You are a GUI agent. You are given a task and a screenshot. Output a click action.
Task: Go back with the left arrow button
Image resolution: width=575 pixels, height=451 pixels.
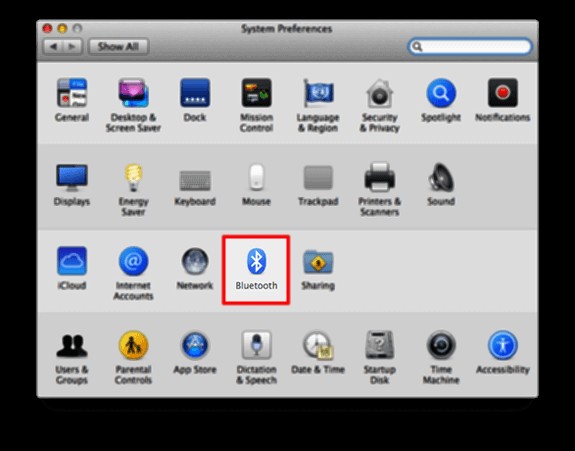(x=54, y=47)
